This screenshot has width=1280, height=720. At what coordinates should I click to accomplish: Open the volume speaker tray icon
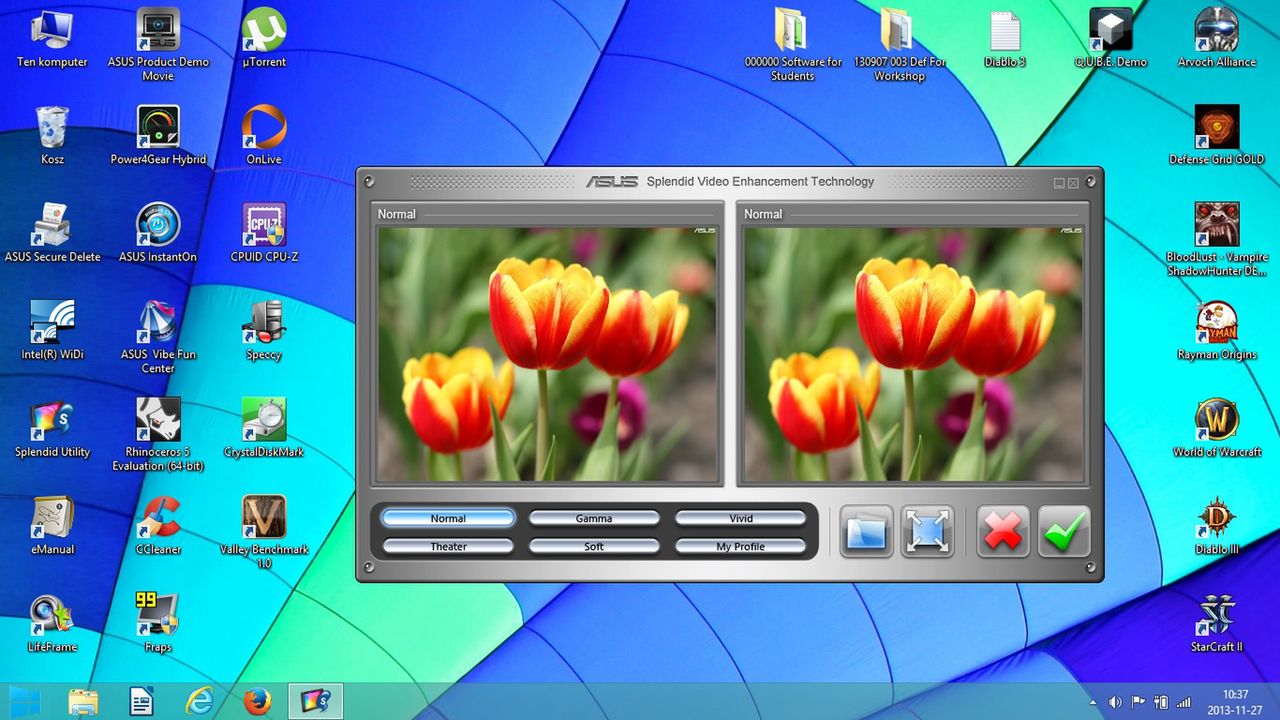click(x=1115, y=702)
